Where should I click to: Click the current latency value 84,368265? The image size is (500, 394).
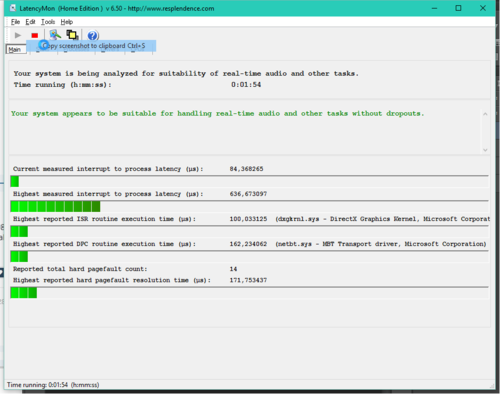coord(246,169)
